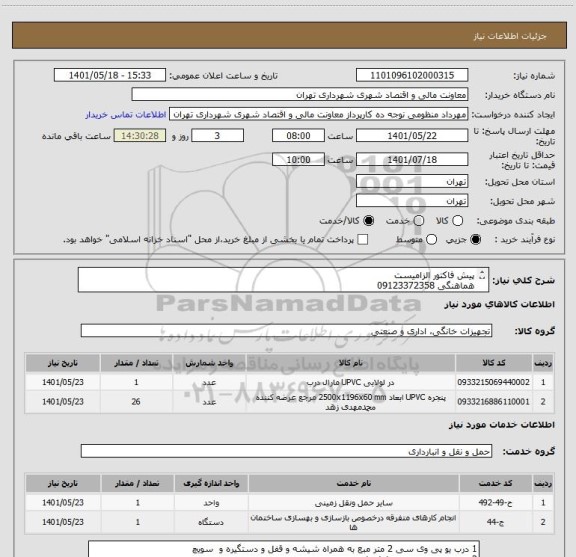The image size is (576, 557).
Task: Click the buyer organization name field
Action: [x=300, y=95]
